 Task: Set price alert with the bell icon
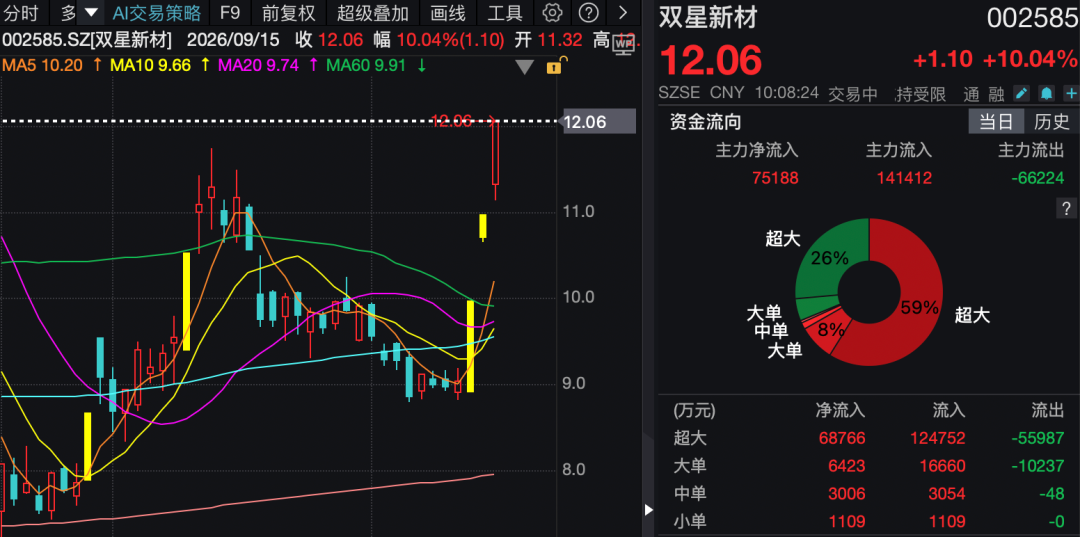coord(1046,94)
